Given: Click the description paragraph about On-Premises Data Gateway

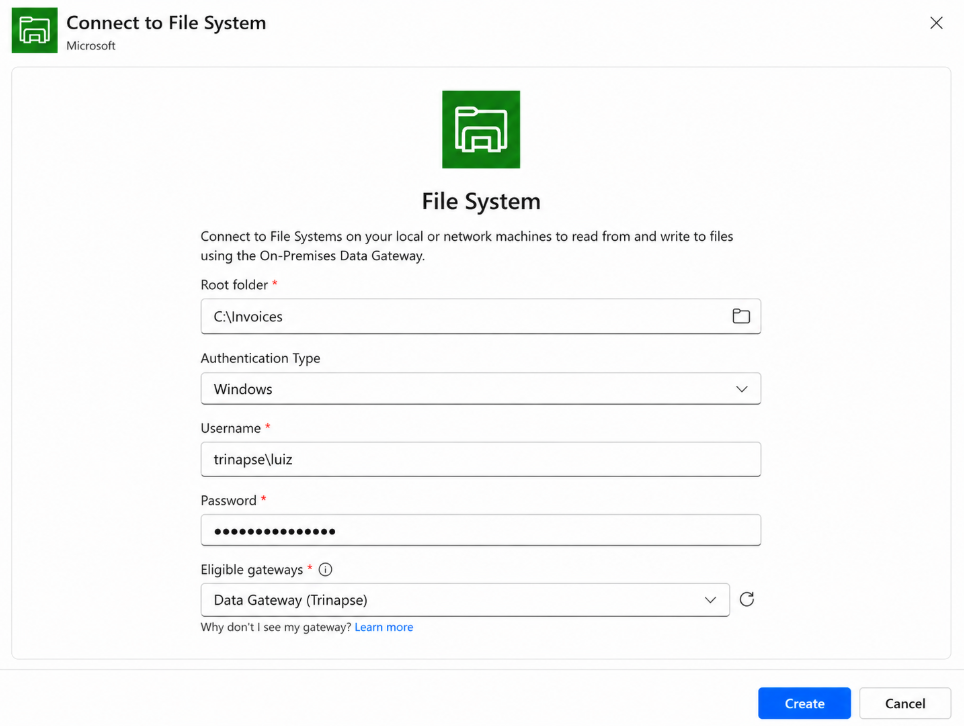Looking at the screenshot, I should [467, 246].
